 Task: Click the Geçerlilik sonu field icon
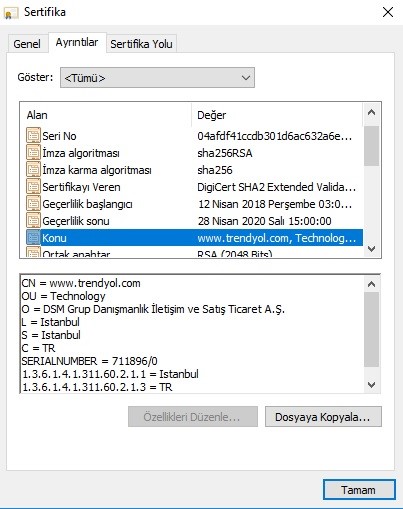(33, 221)
